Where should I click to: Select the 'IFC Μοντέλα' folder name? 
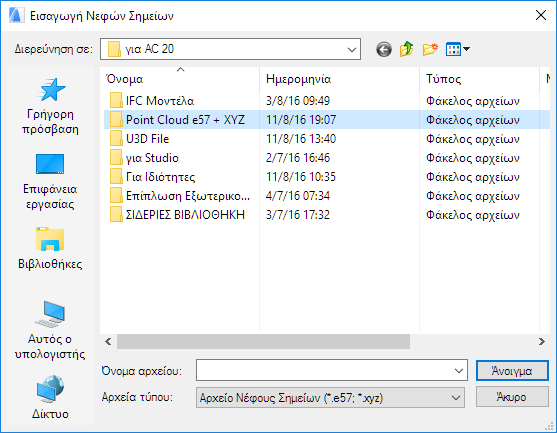tap(160, 101)
